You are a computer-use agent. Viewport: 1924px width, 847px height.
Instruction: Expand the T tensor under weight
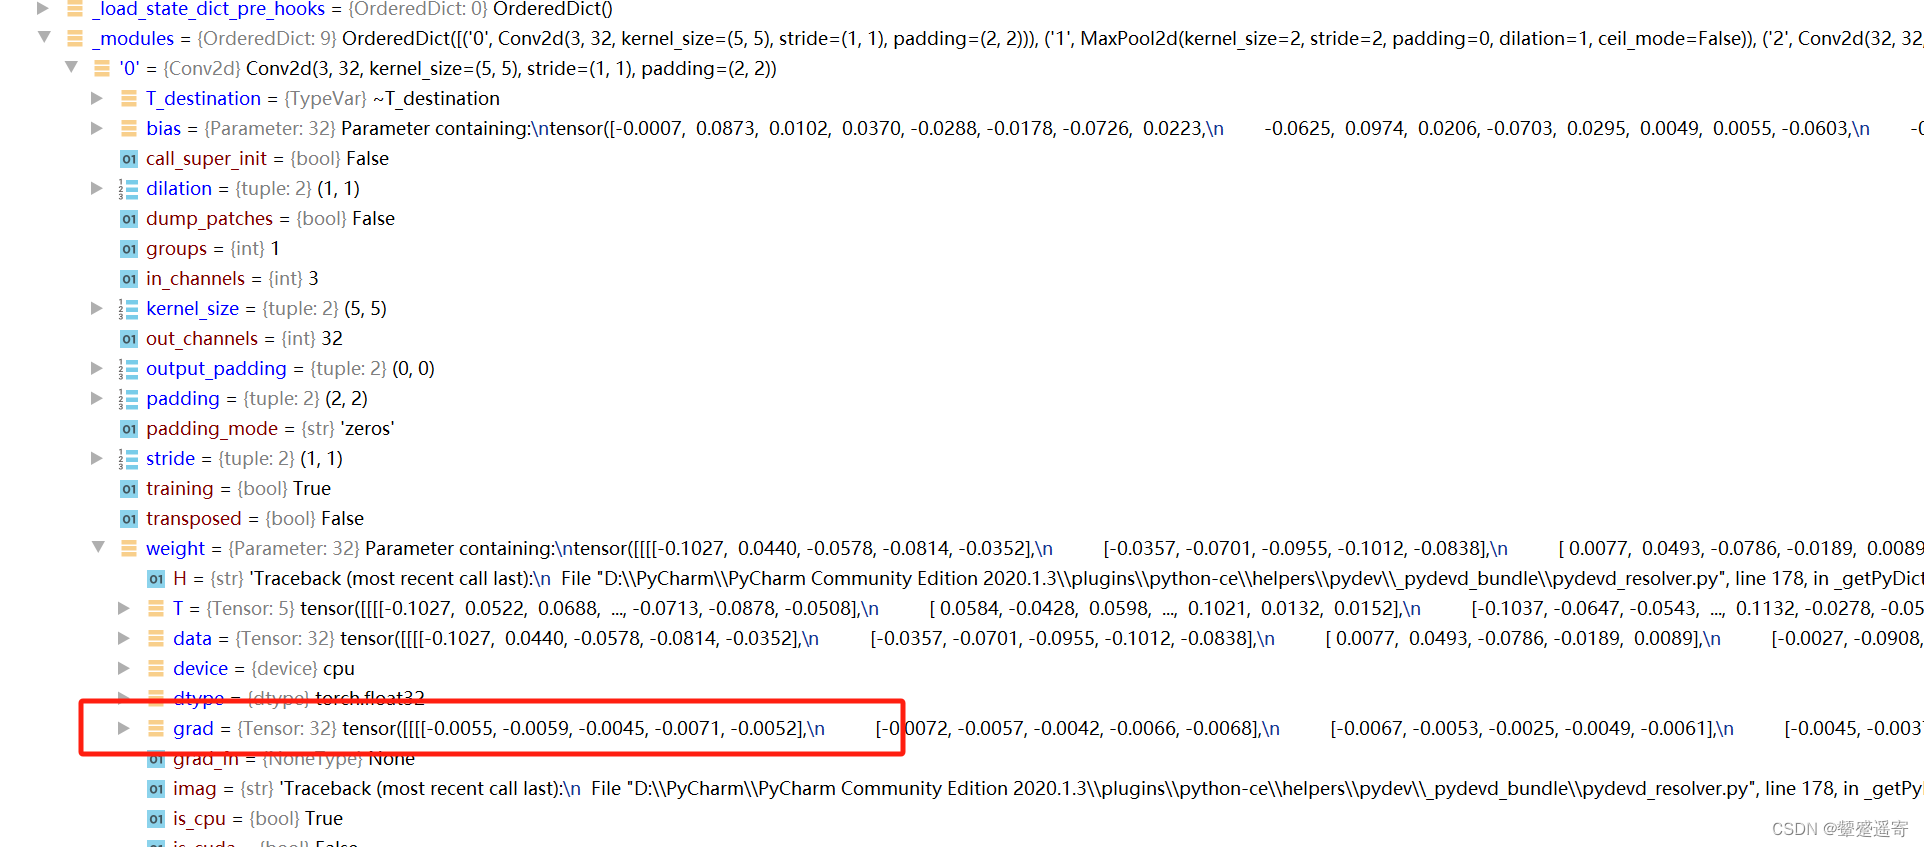pos(124,608)
